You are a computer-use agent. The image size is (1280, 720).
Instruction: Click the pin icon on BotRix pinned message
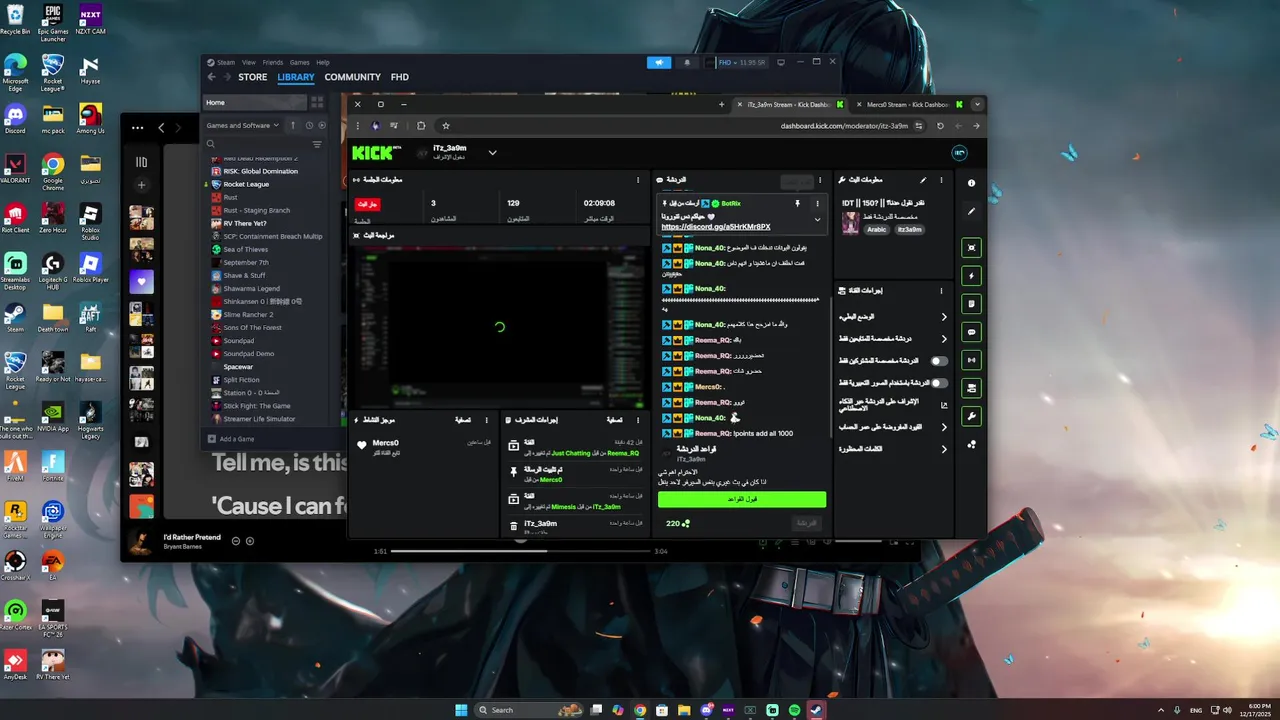click(797, 203)
